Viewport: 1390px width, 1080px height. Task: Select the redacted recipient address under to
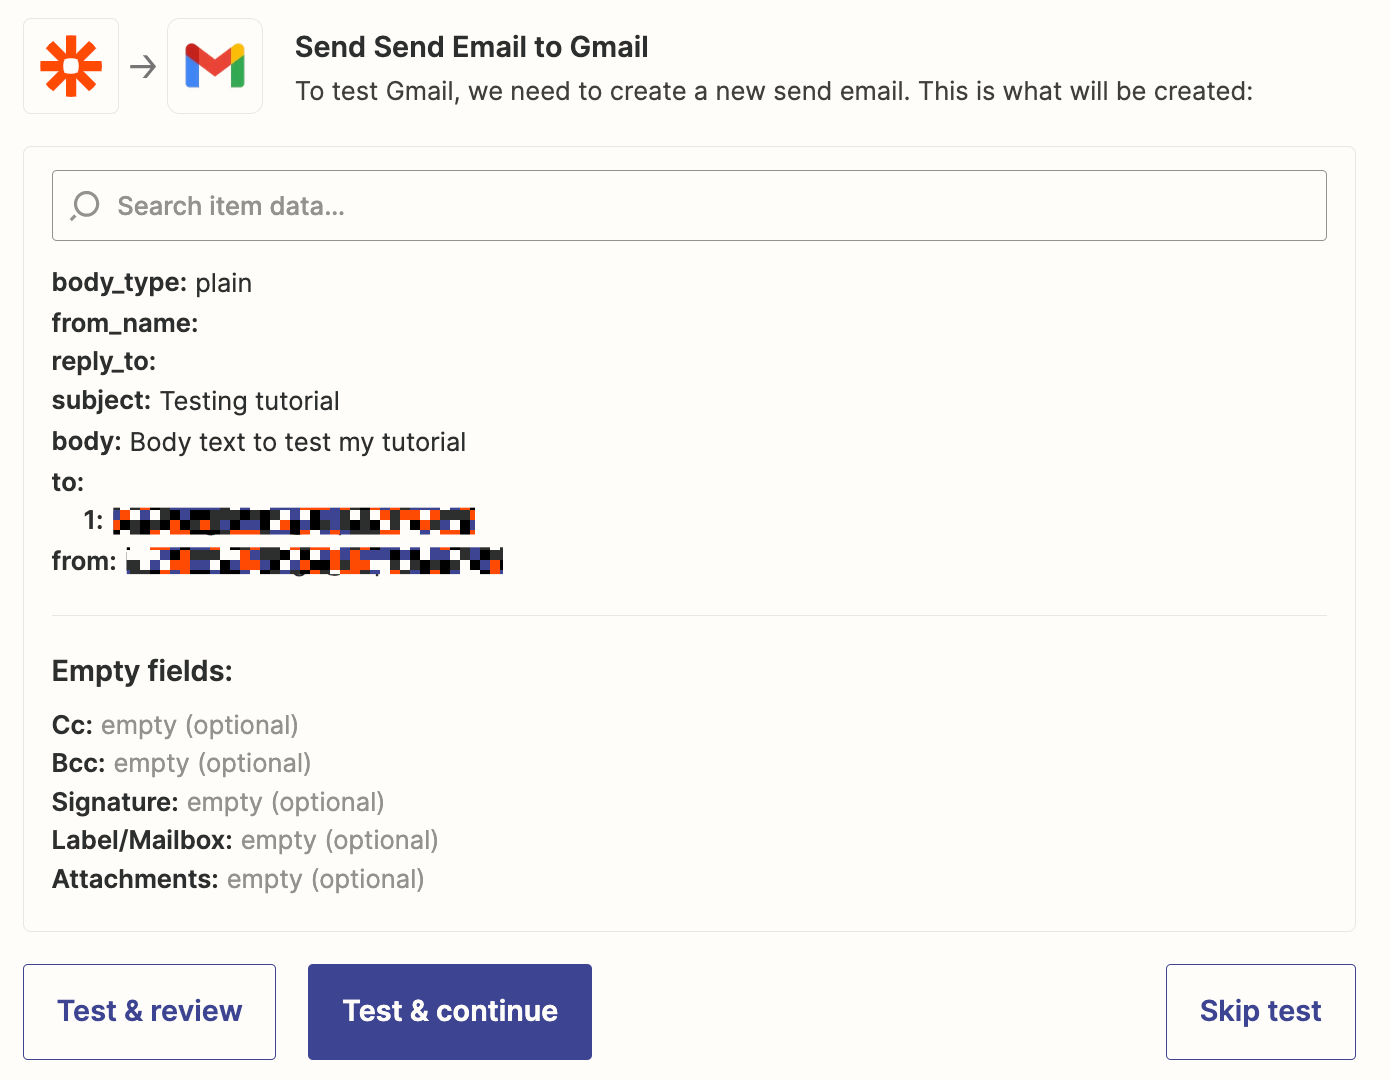click(x=293, y=520)
